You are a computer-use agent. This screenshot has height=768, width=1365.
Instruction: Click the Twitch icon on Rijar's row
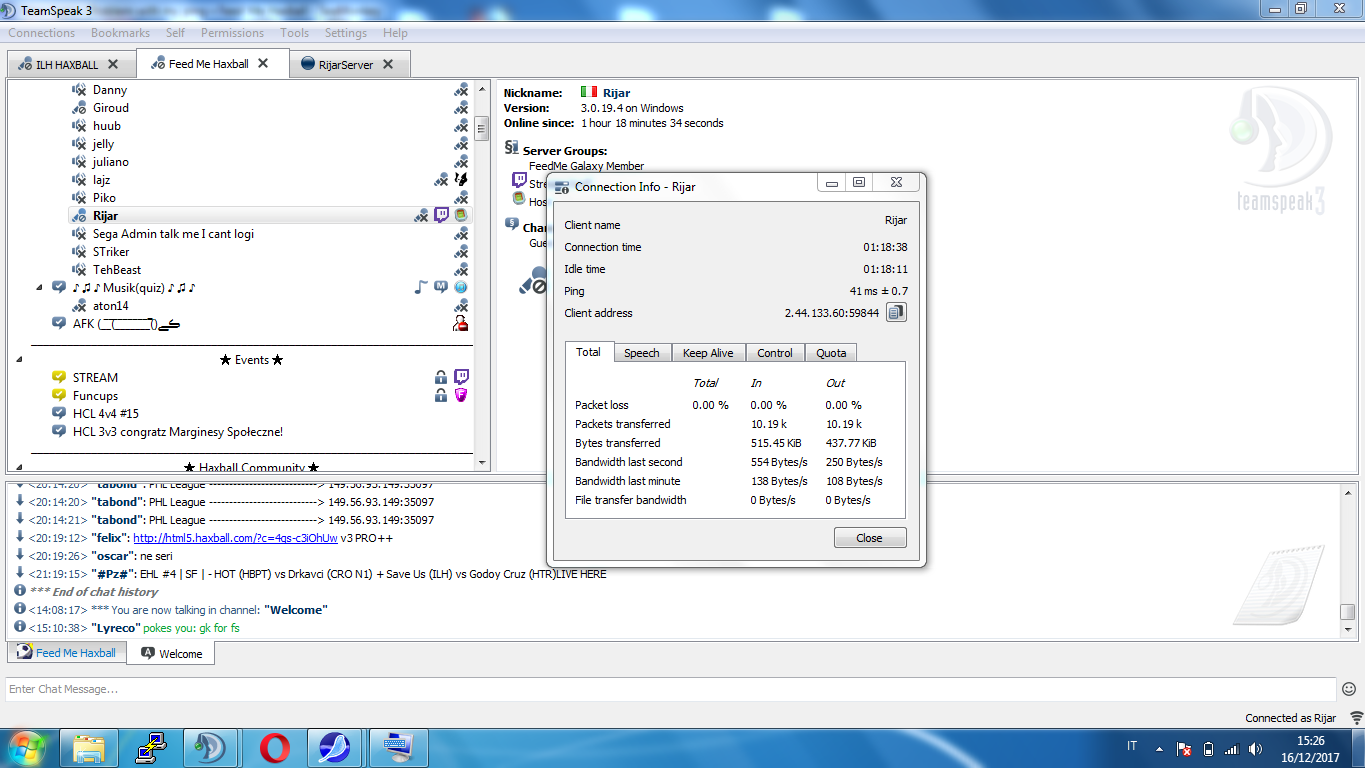tap(442, 215)
